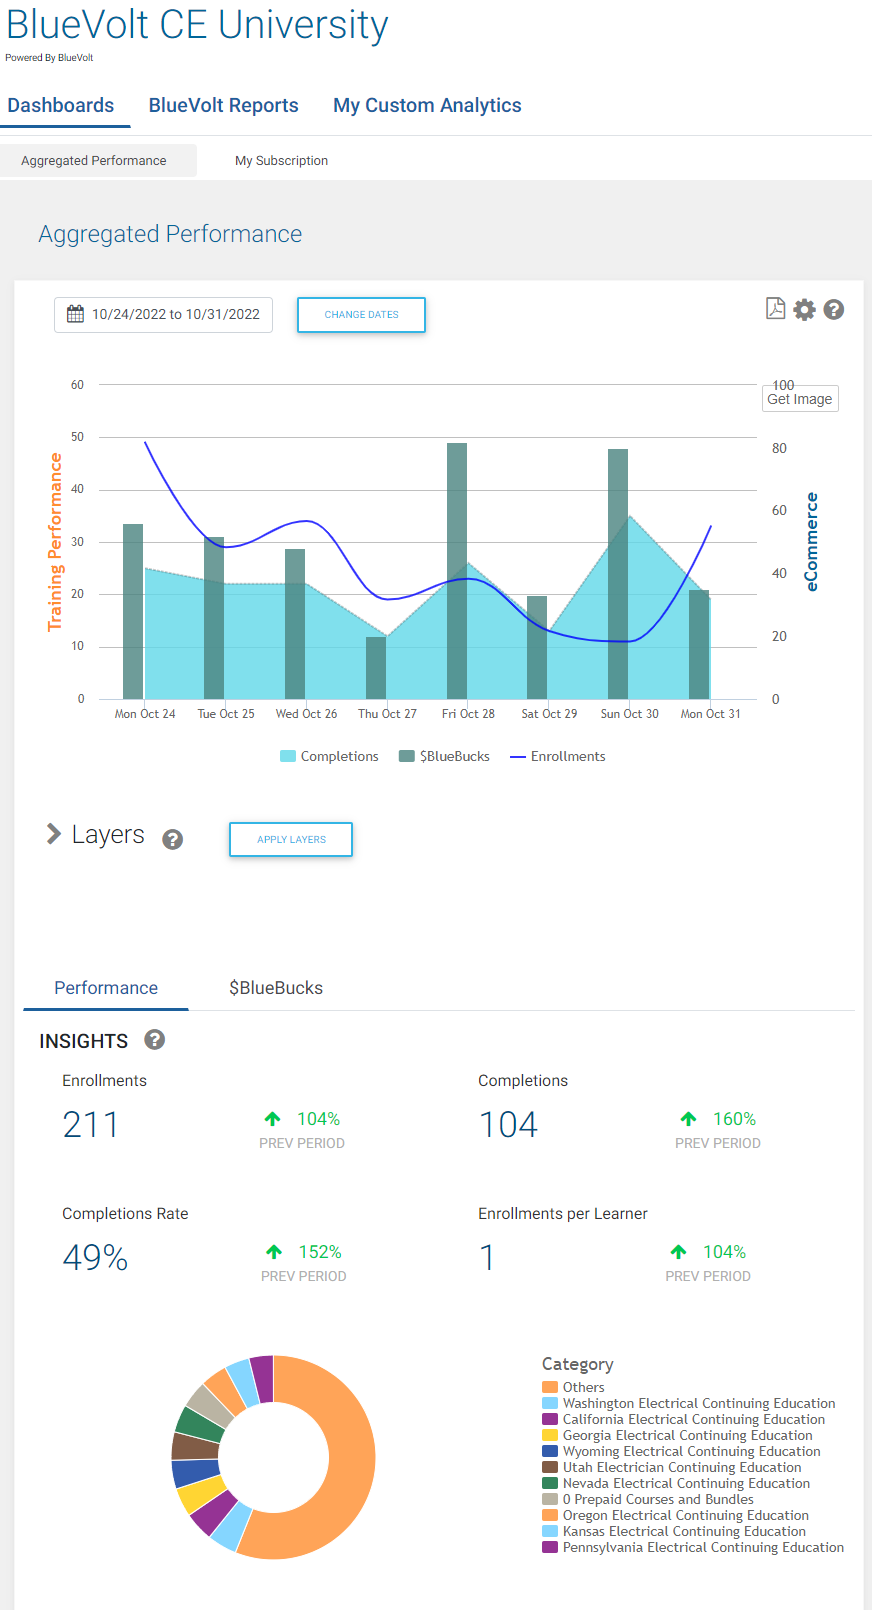This screenshot has height=1610, width=872.
Task: Click help icon beside settings gear
Action: [x=834, y=310]
